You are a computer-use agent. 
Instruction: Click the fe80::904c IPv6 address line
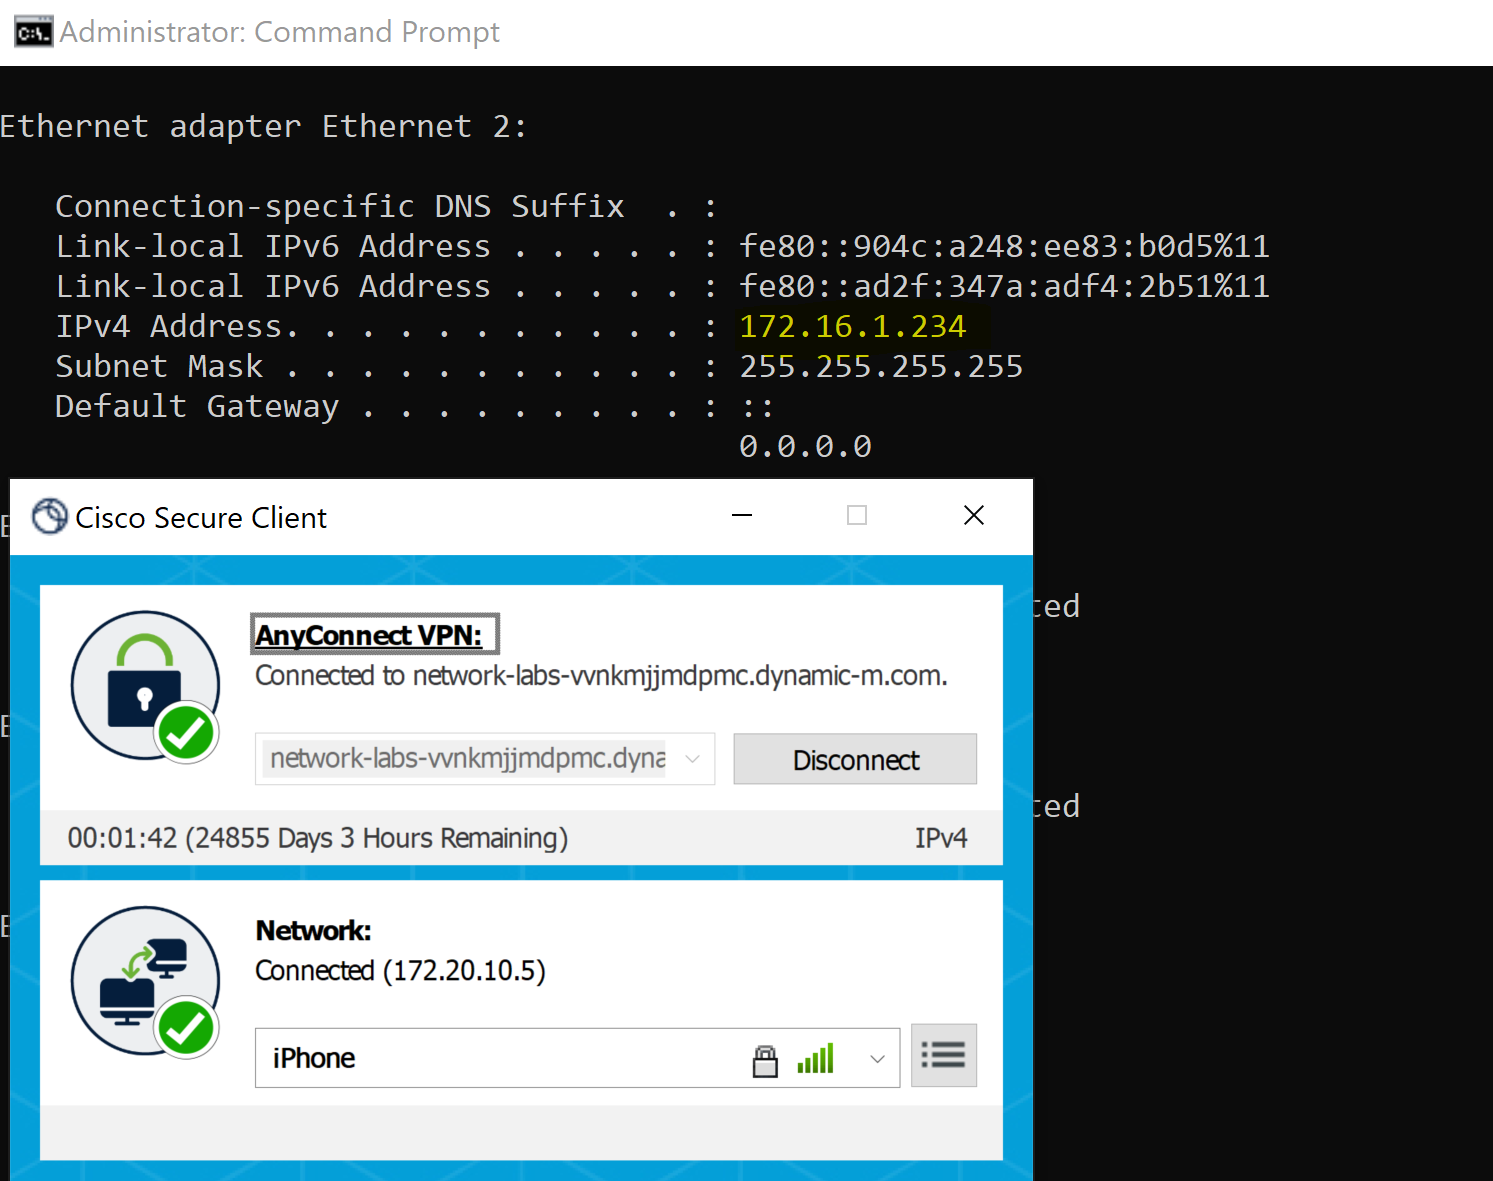coord(1004,247)
